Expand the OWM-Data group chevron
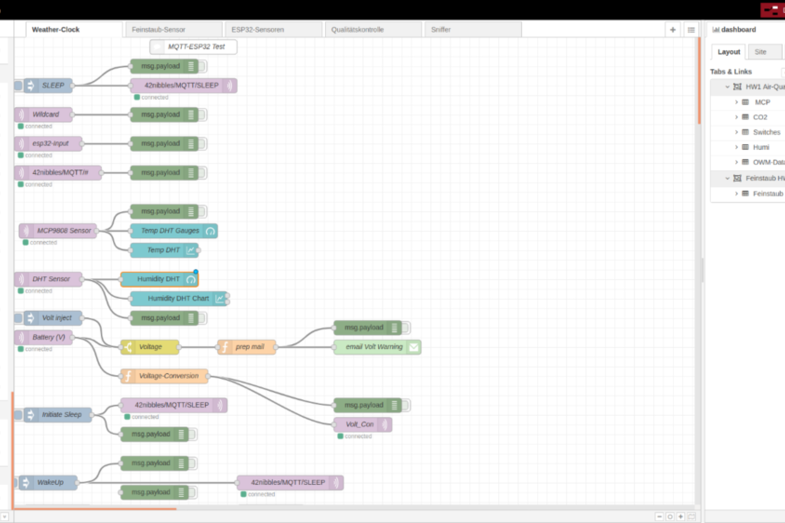This screenshot has width=785, height=523. pos(736,162)
